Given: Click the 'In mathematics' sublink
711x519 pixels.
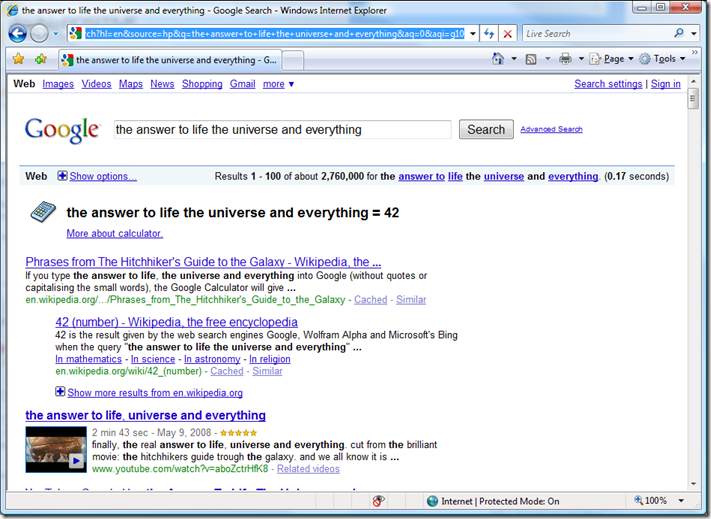Looking at the screenshot, I should point(88,359).
